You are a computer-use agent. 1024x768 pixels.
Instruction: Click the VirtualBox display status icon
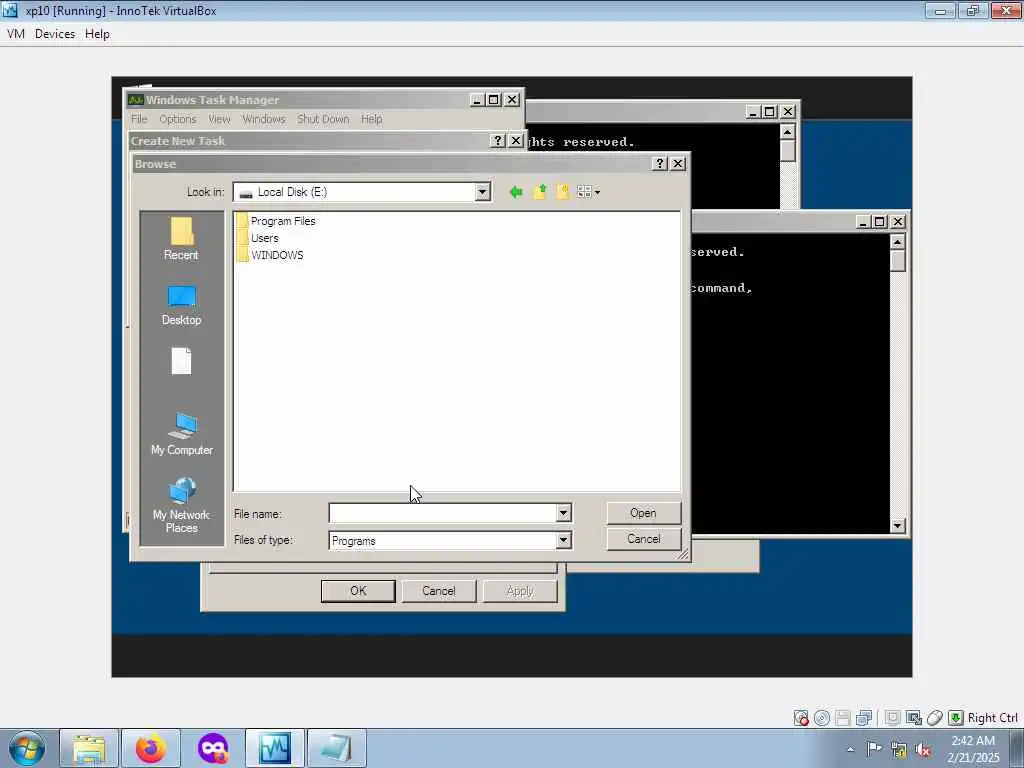click(892, 718)
